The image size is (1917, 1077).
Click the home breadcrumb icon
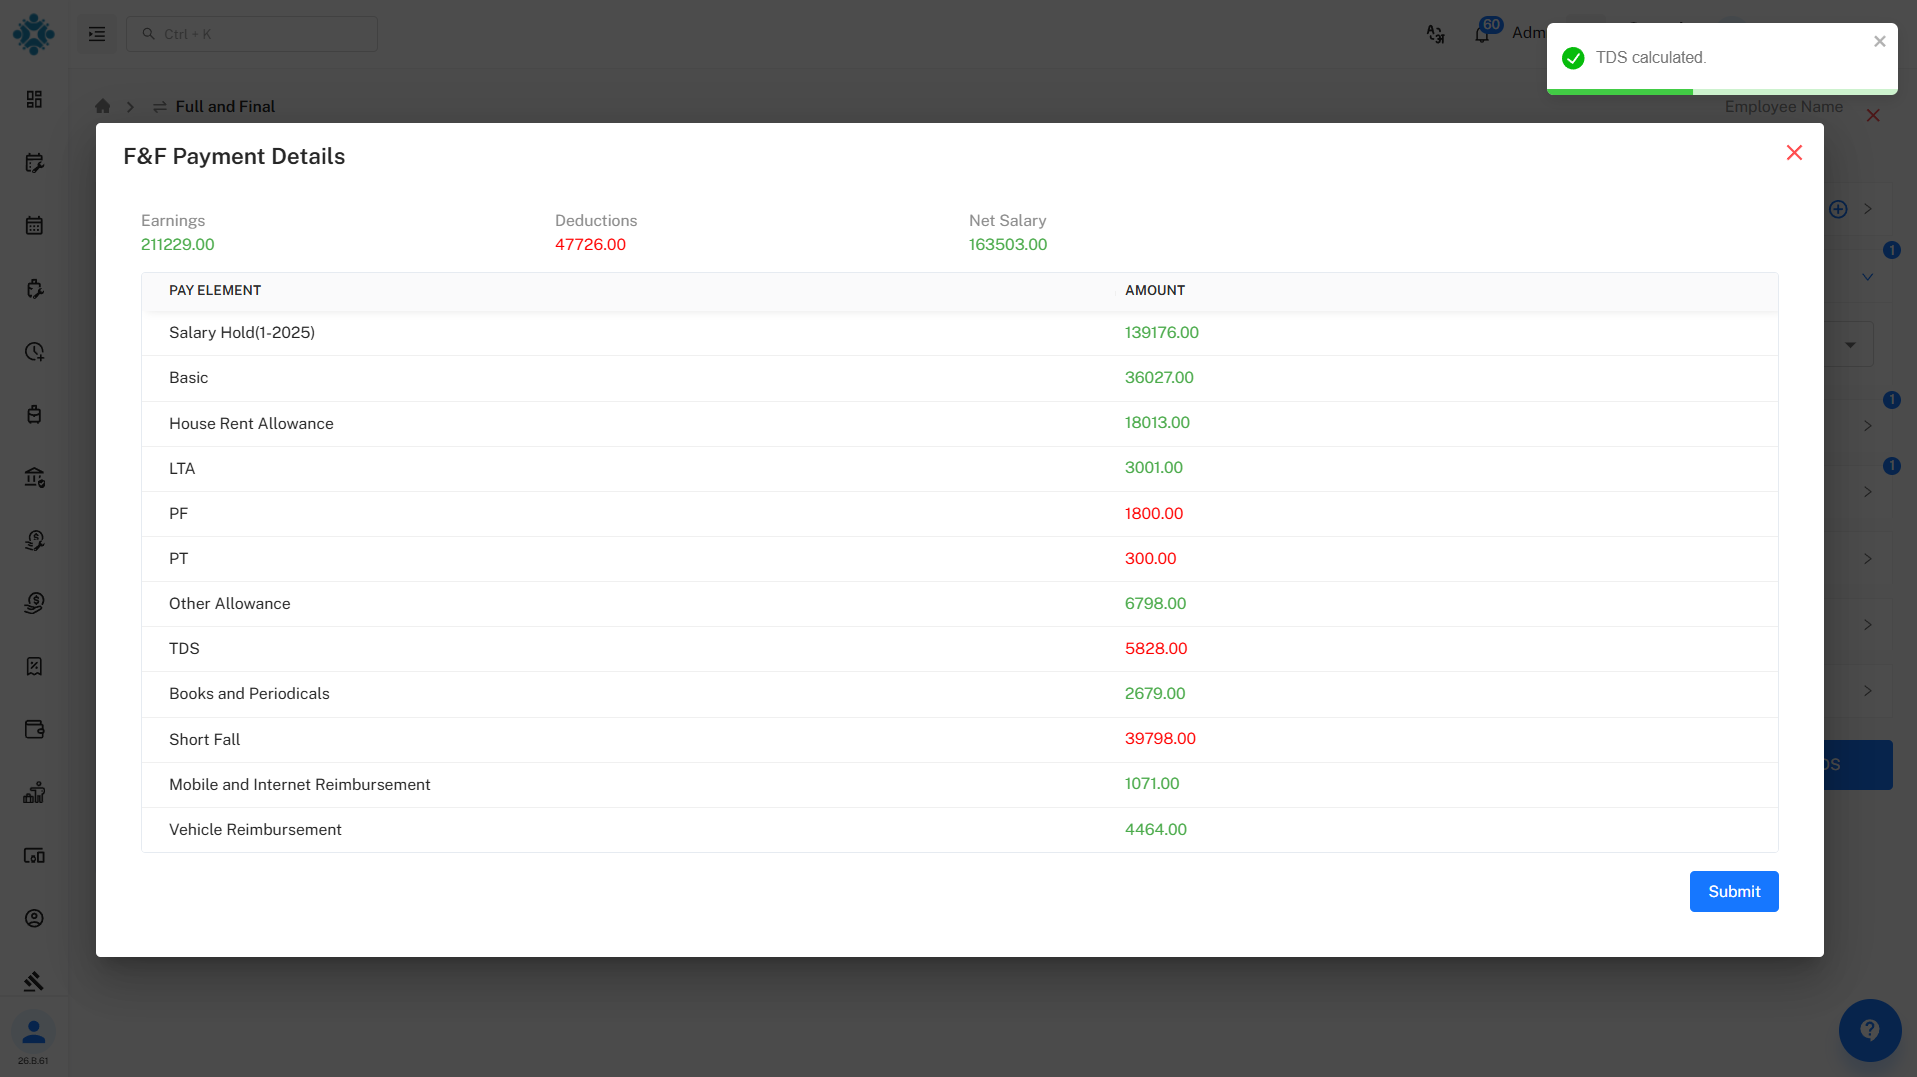(102, 106)
